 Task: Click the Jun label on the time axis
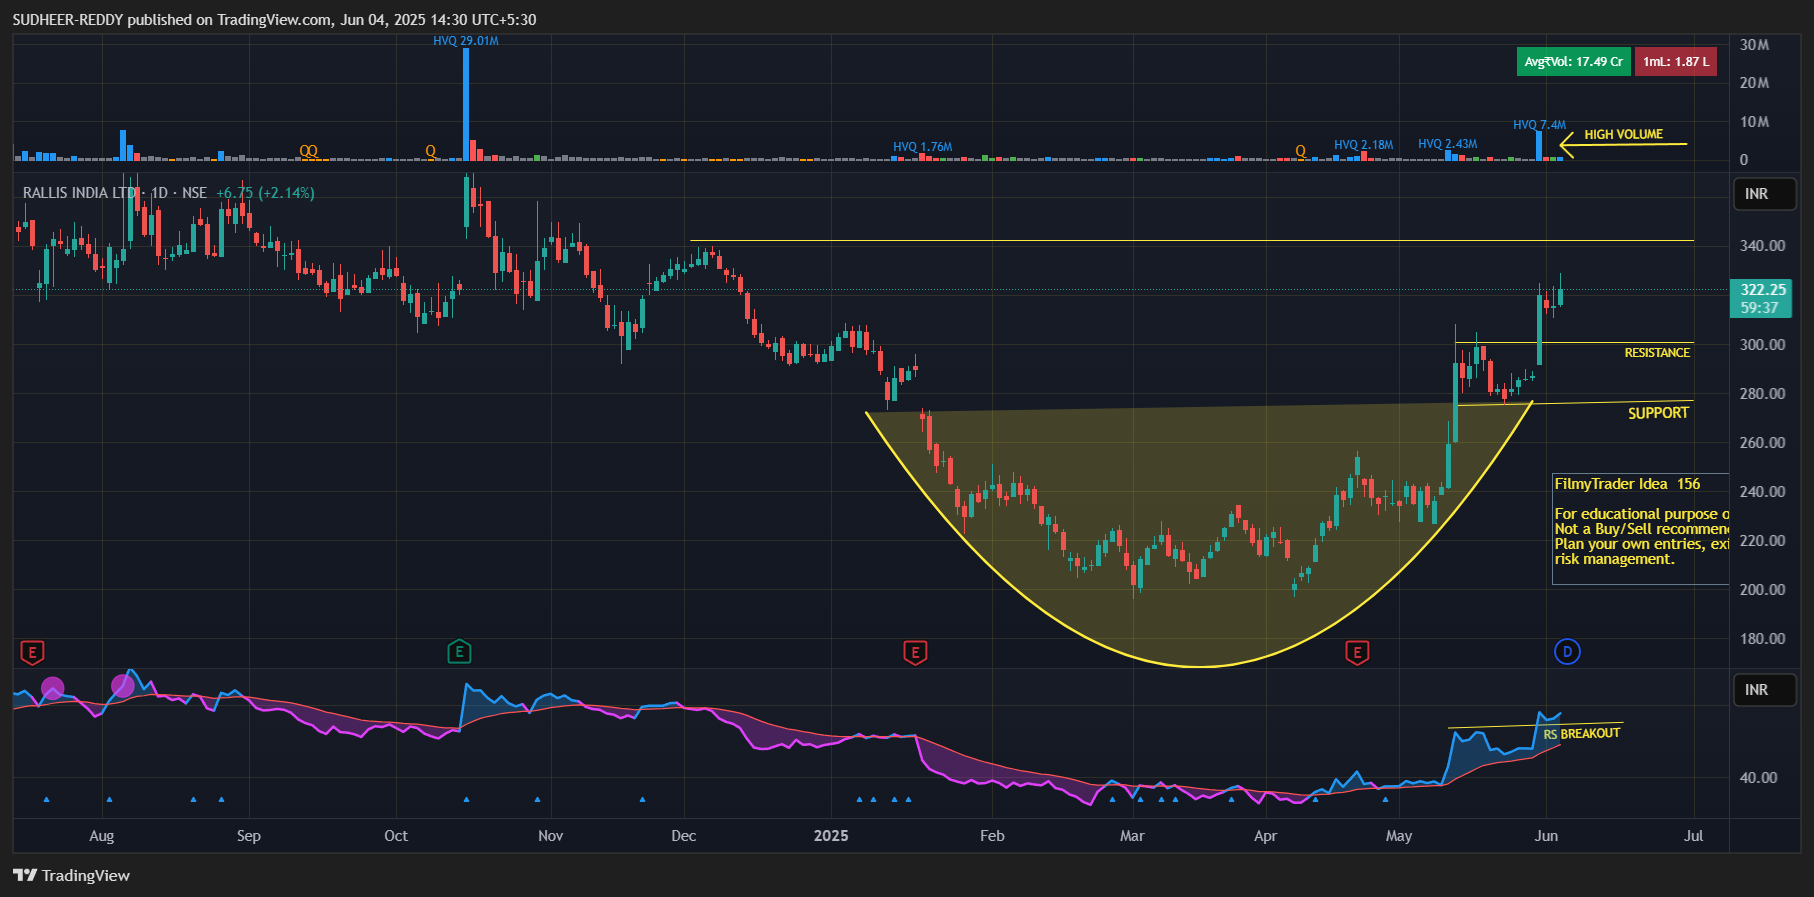pos(1546,836)
